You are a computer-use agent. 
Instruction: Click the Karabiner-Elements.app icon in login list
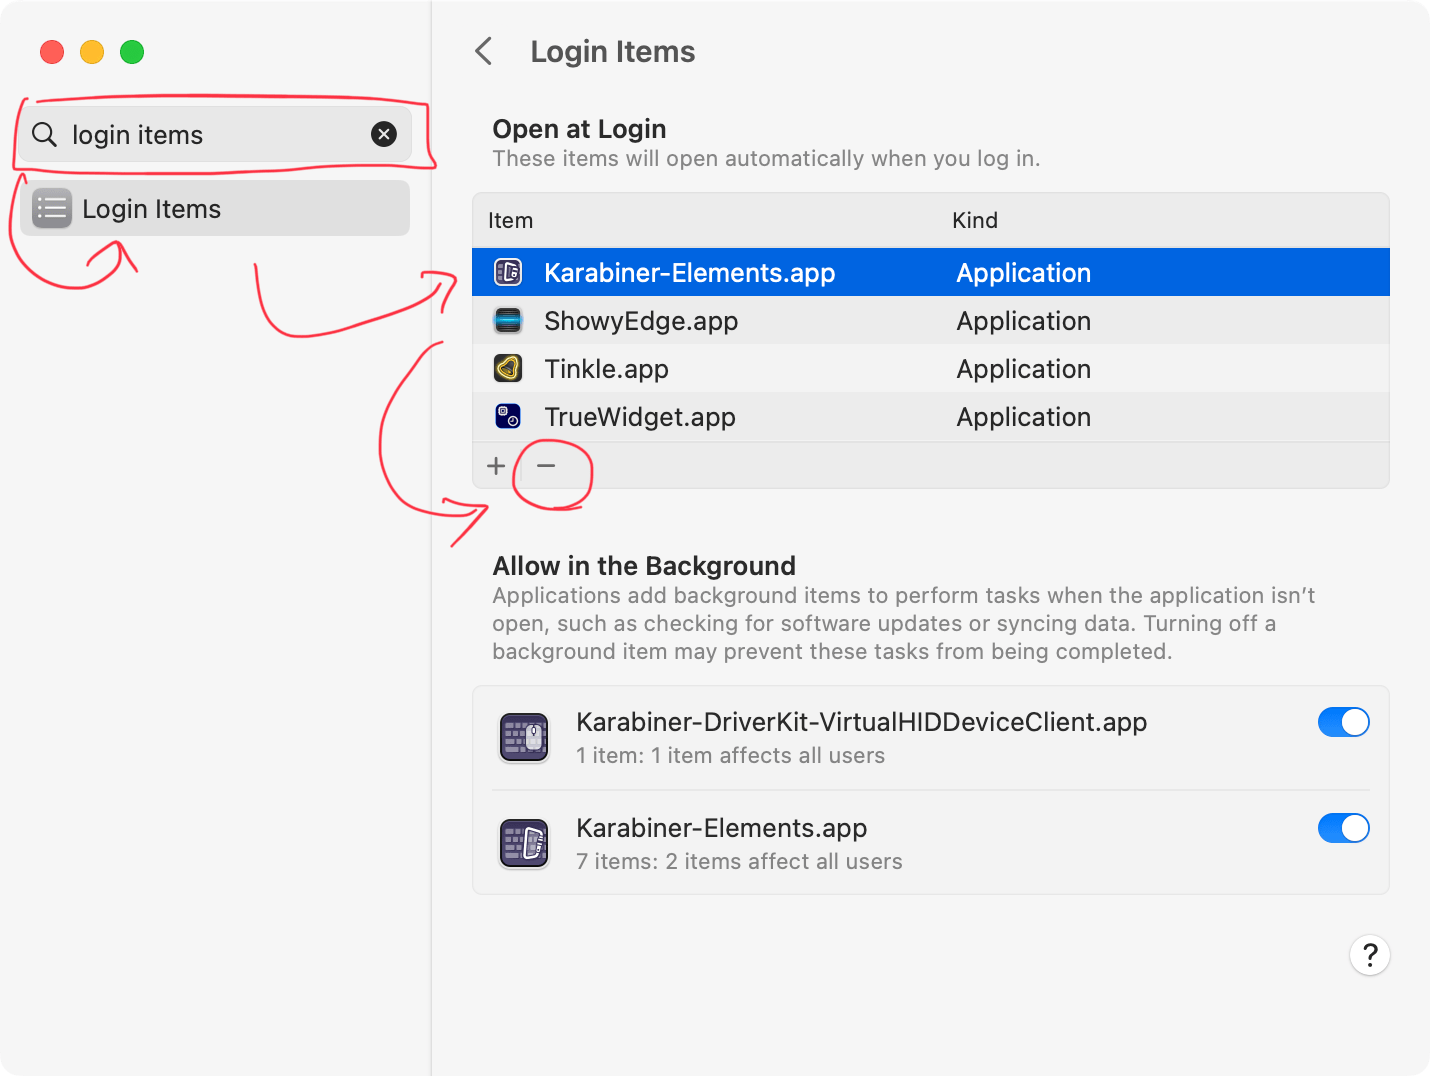[x=508, y=272]
